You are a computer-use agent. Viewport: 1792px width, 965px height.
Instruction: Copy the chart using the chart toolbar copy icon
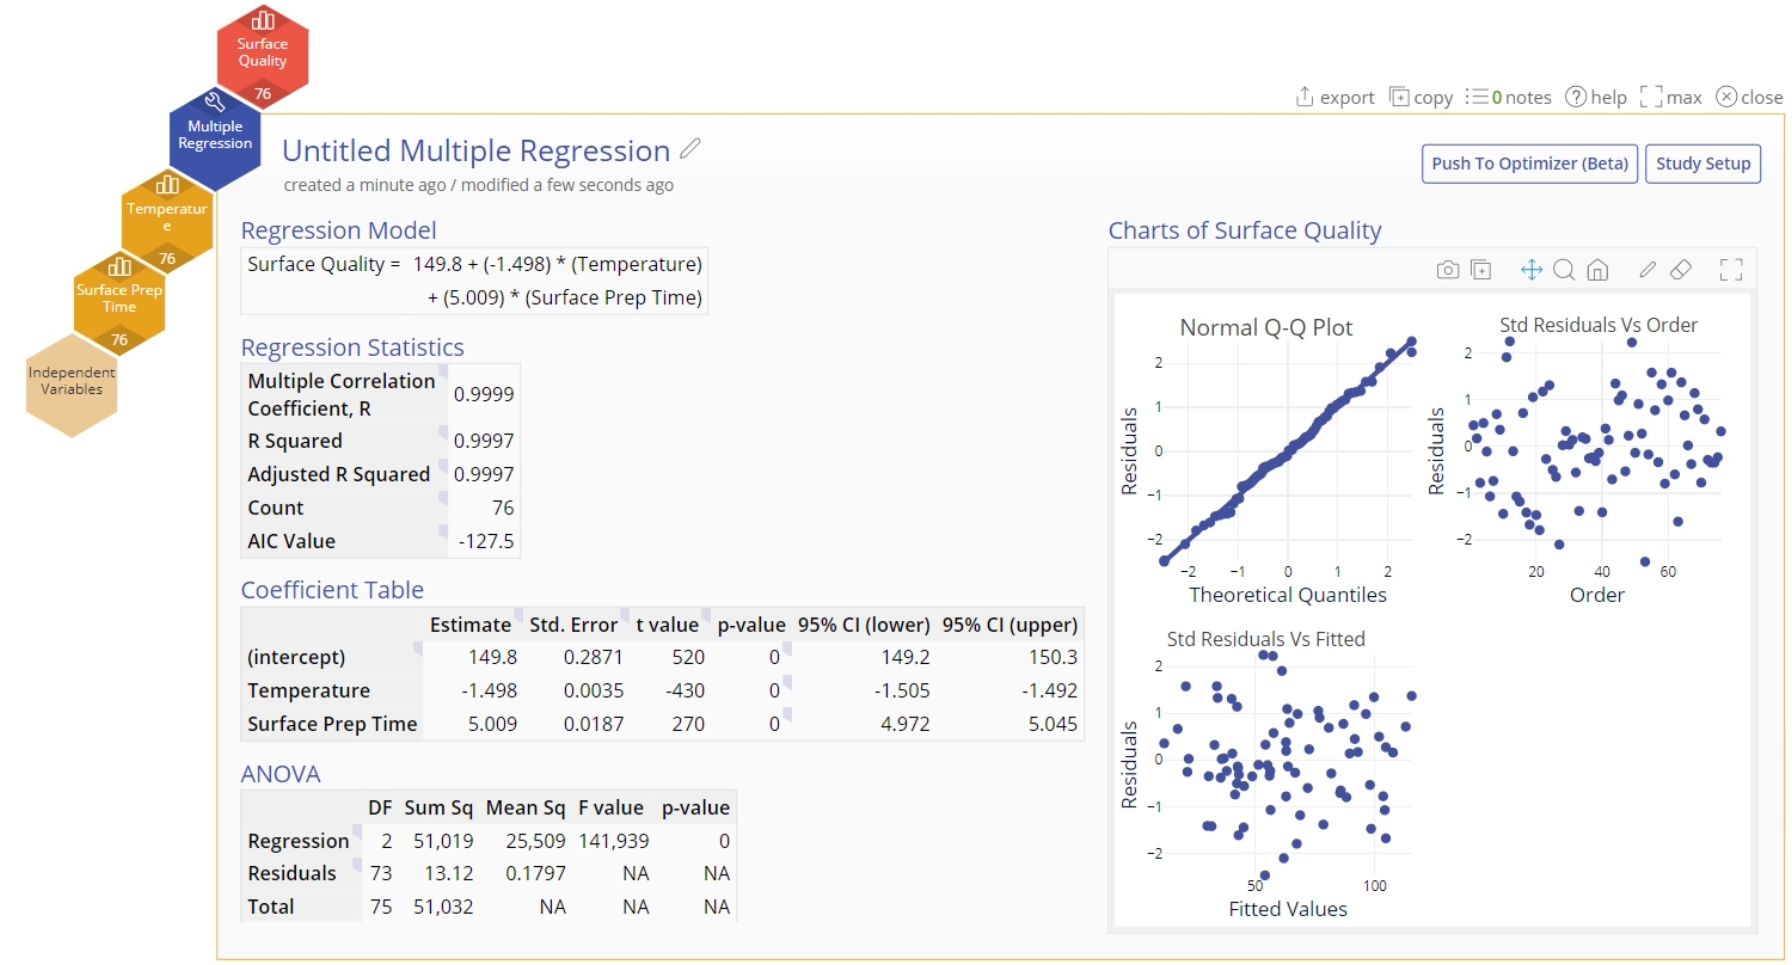pos(1481,270)
